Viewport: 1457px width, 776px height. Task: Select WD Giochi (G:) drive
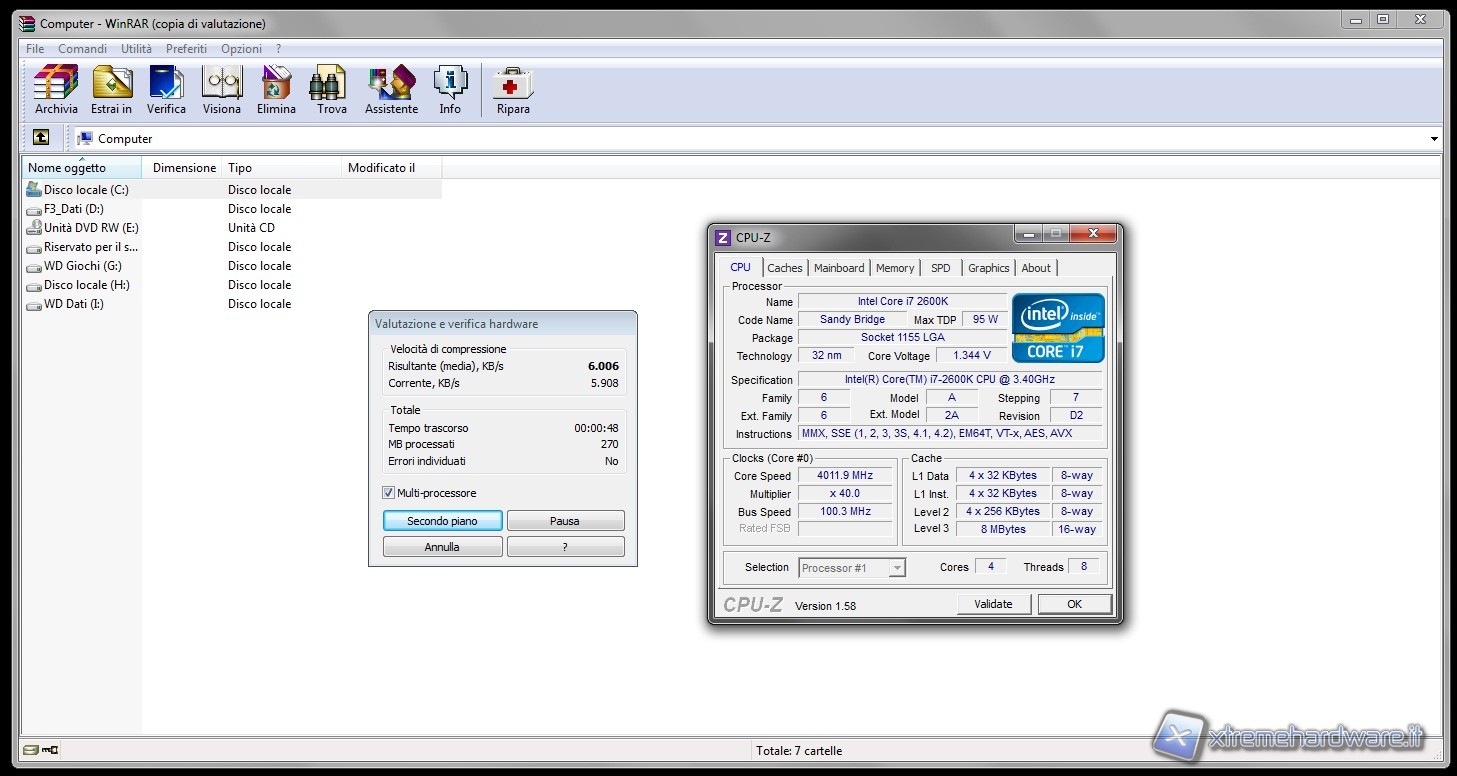click(82, 266)
